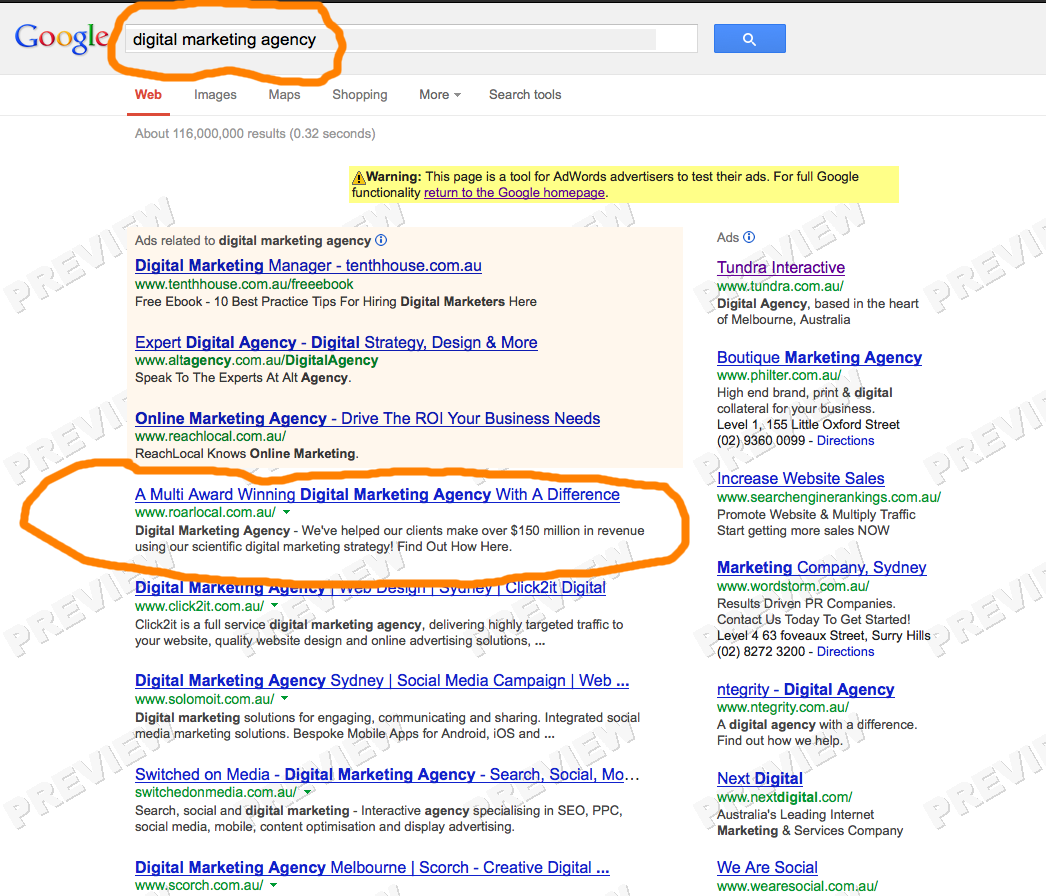
Task: Switch to the Images tab
Action: coord(215,95)
